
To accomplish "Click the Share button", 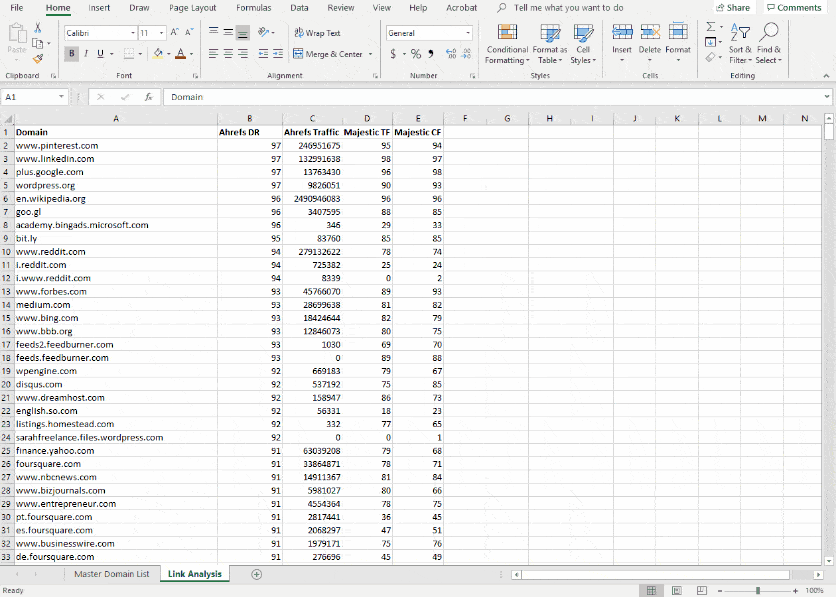I will [x=731, y=7].
